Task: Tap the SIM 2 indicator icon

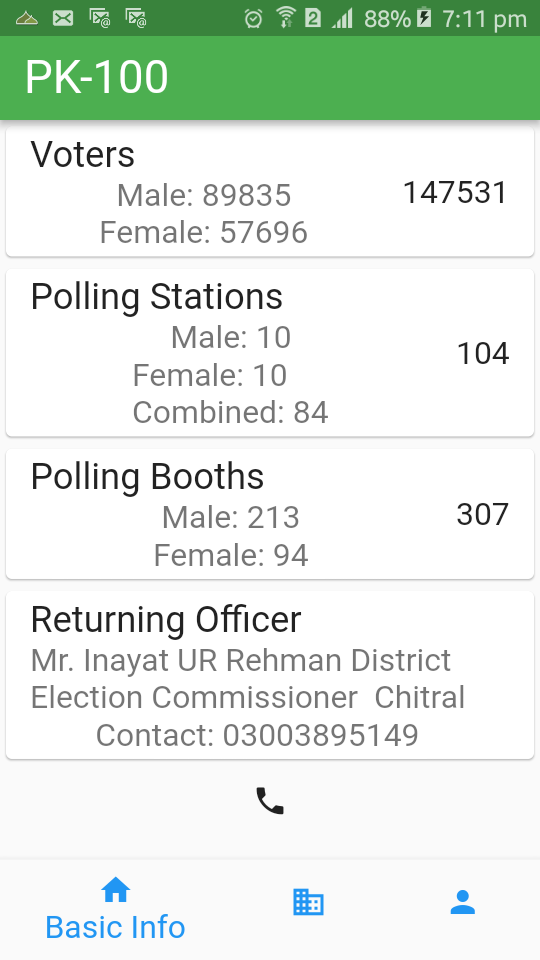Action: [313, 18]
